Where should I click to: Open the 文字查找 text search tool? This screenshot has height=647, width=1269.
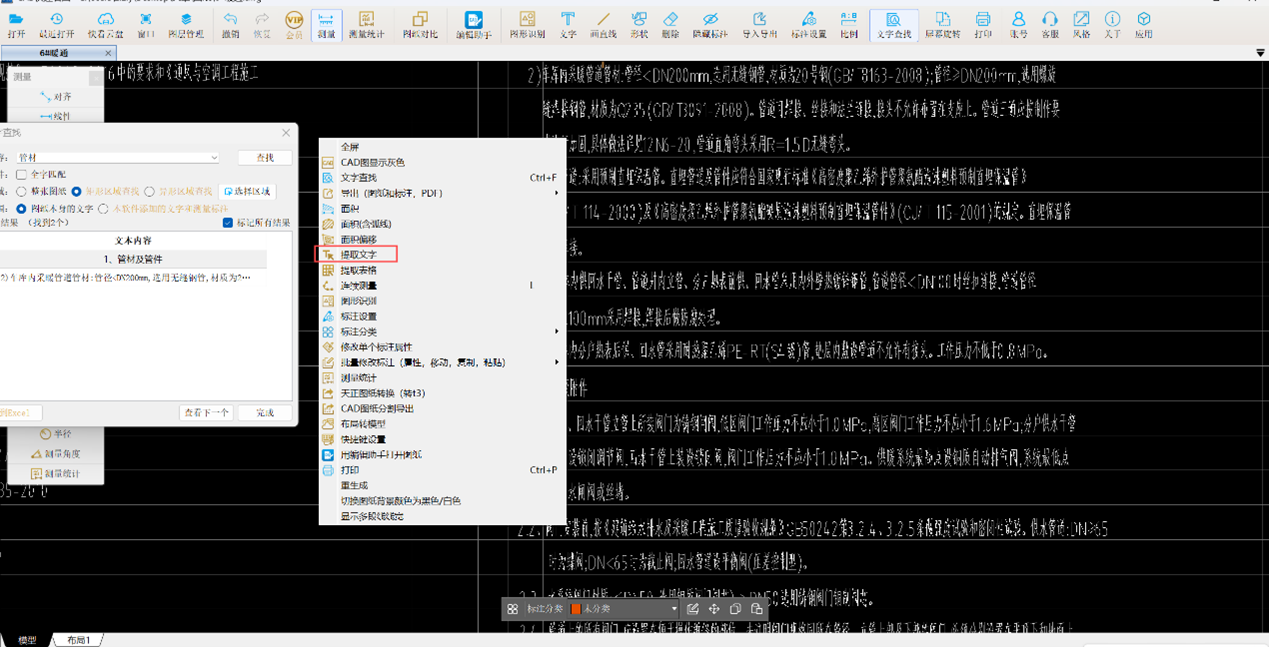point(893,24)
